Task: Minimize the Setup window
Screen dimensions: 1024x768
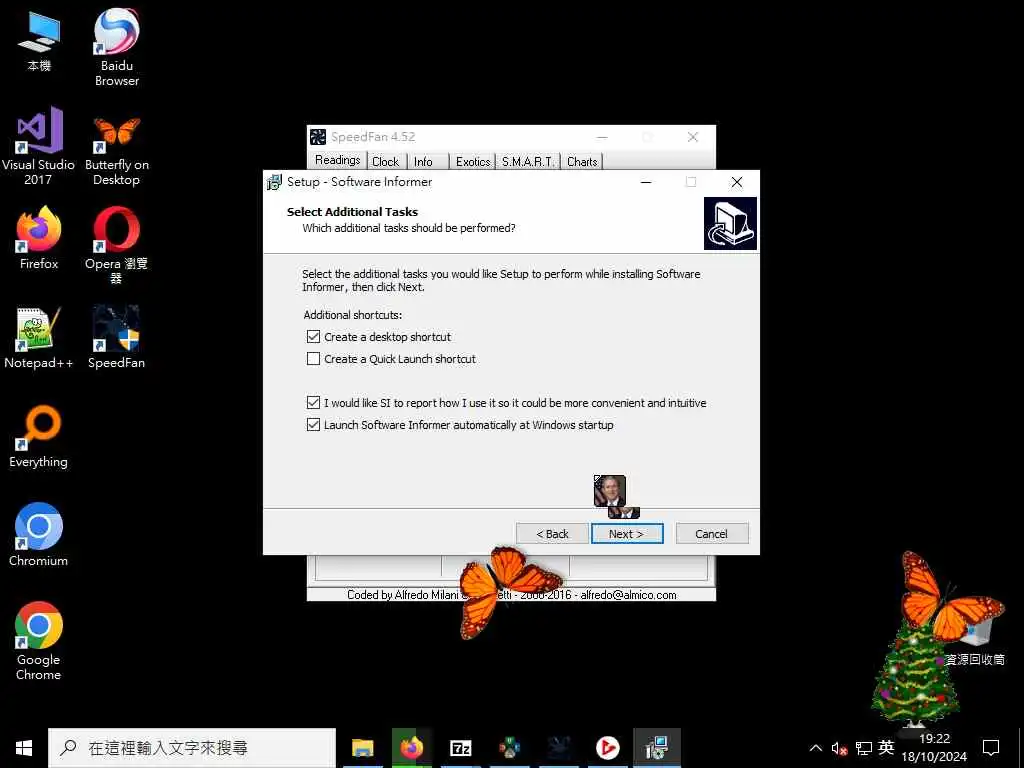Action: pos(646,182)
